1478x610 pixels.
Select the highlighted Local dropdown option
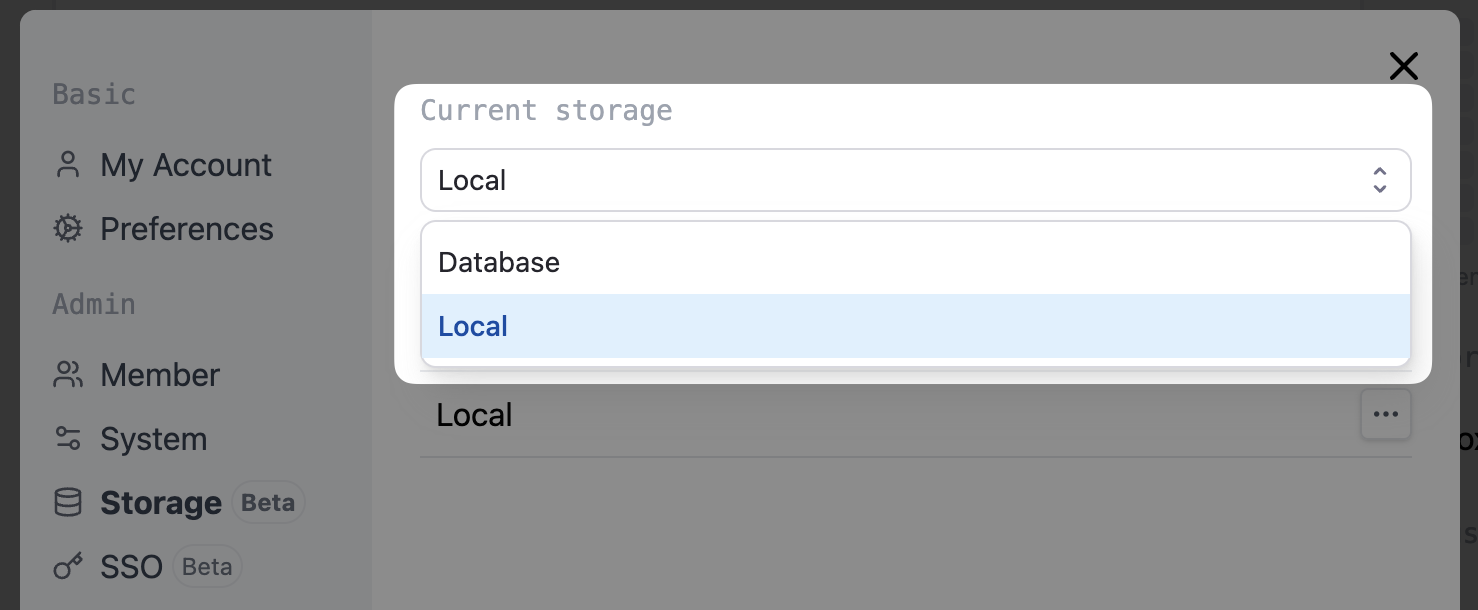[473, 326]
